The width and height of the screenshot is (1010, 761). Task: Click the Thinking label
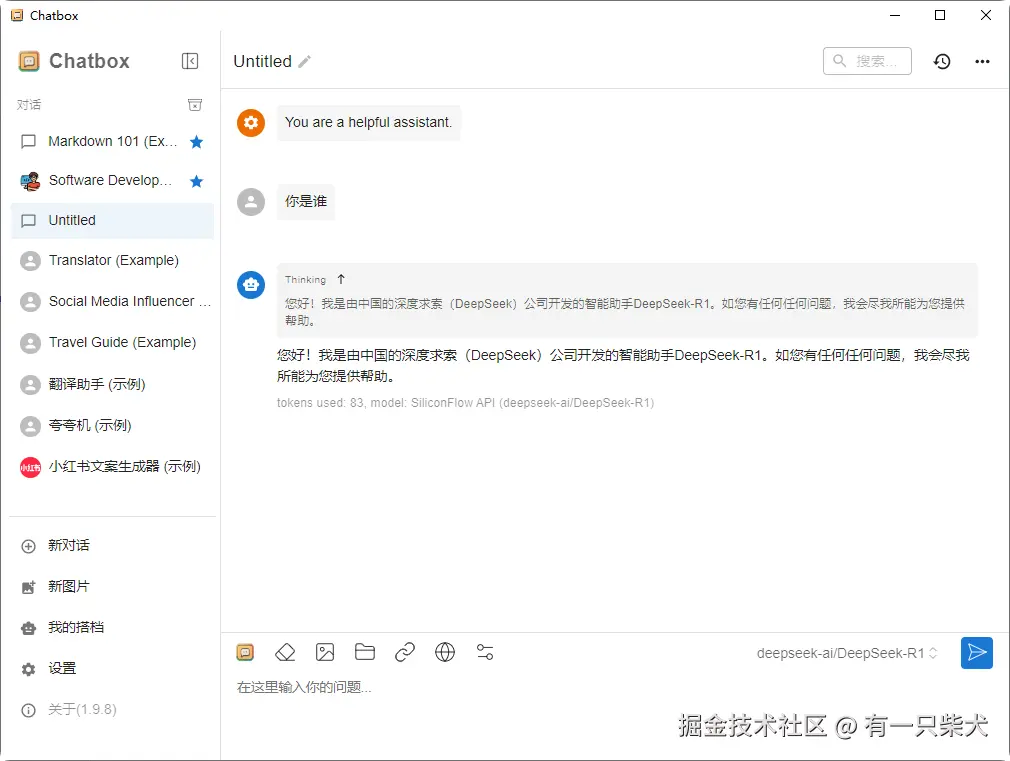pos(305,280)
